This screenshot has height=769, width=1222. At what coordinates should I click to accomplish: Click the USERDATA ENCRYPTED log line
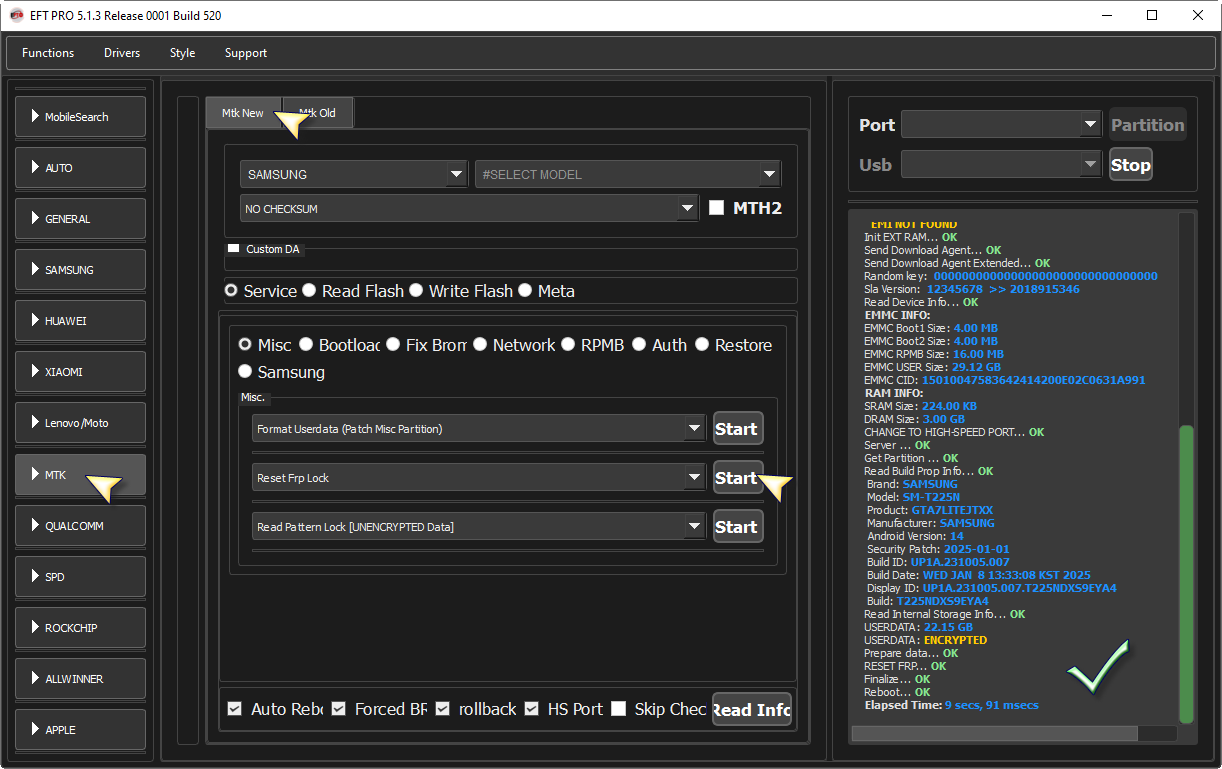[x=926, y=640]
